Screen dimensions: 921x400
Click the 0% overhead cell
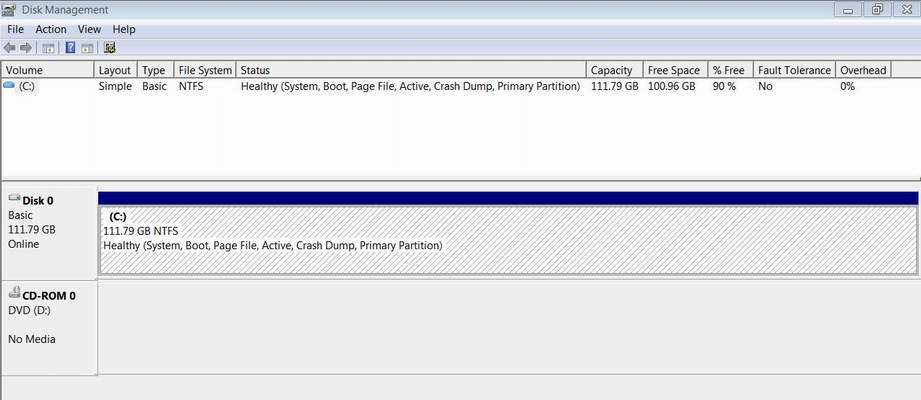pos(848,86)
